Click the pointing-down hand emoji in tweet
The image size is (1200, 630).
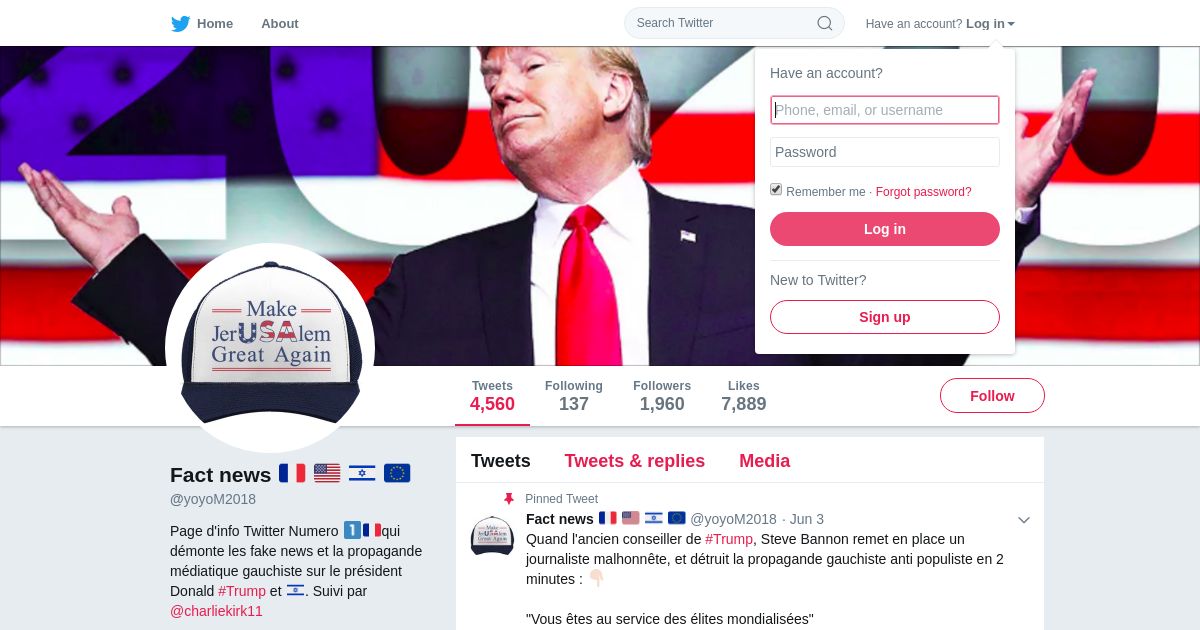coord(597,578)
